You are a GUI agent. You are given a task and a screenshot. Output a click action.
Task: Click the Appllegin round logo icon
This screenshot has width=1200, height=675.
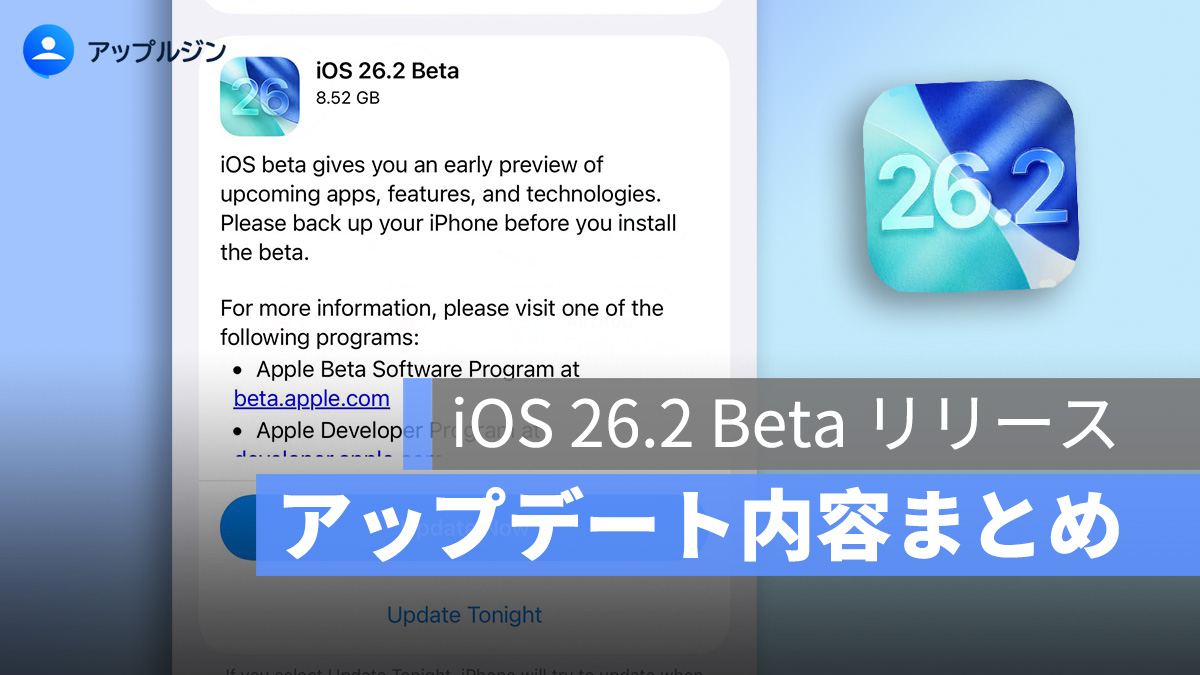pos(48,50)
